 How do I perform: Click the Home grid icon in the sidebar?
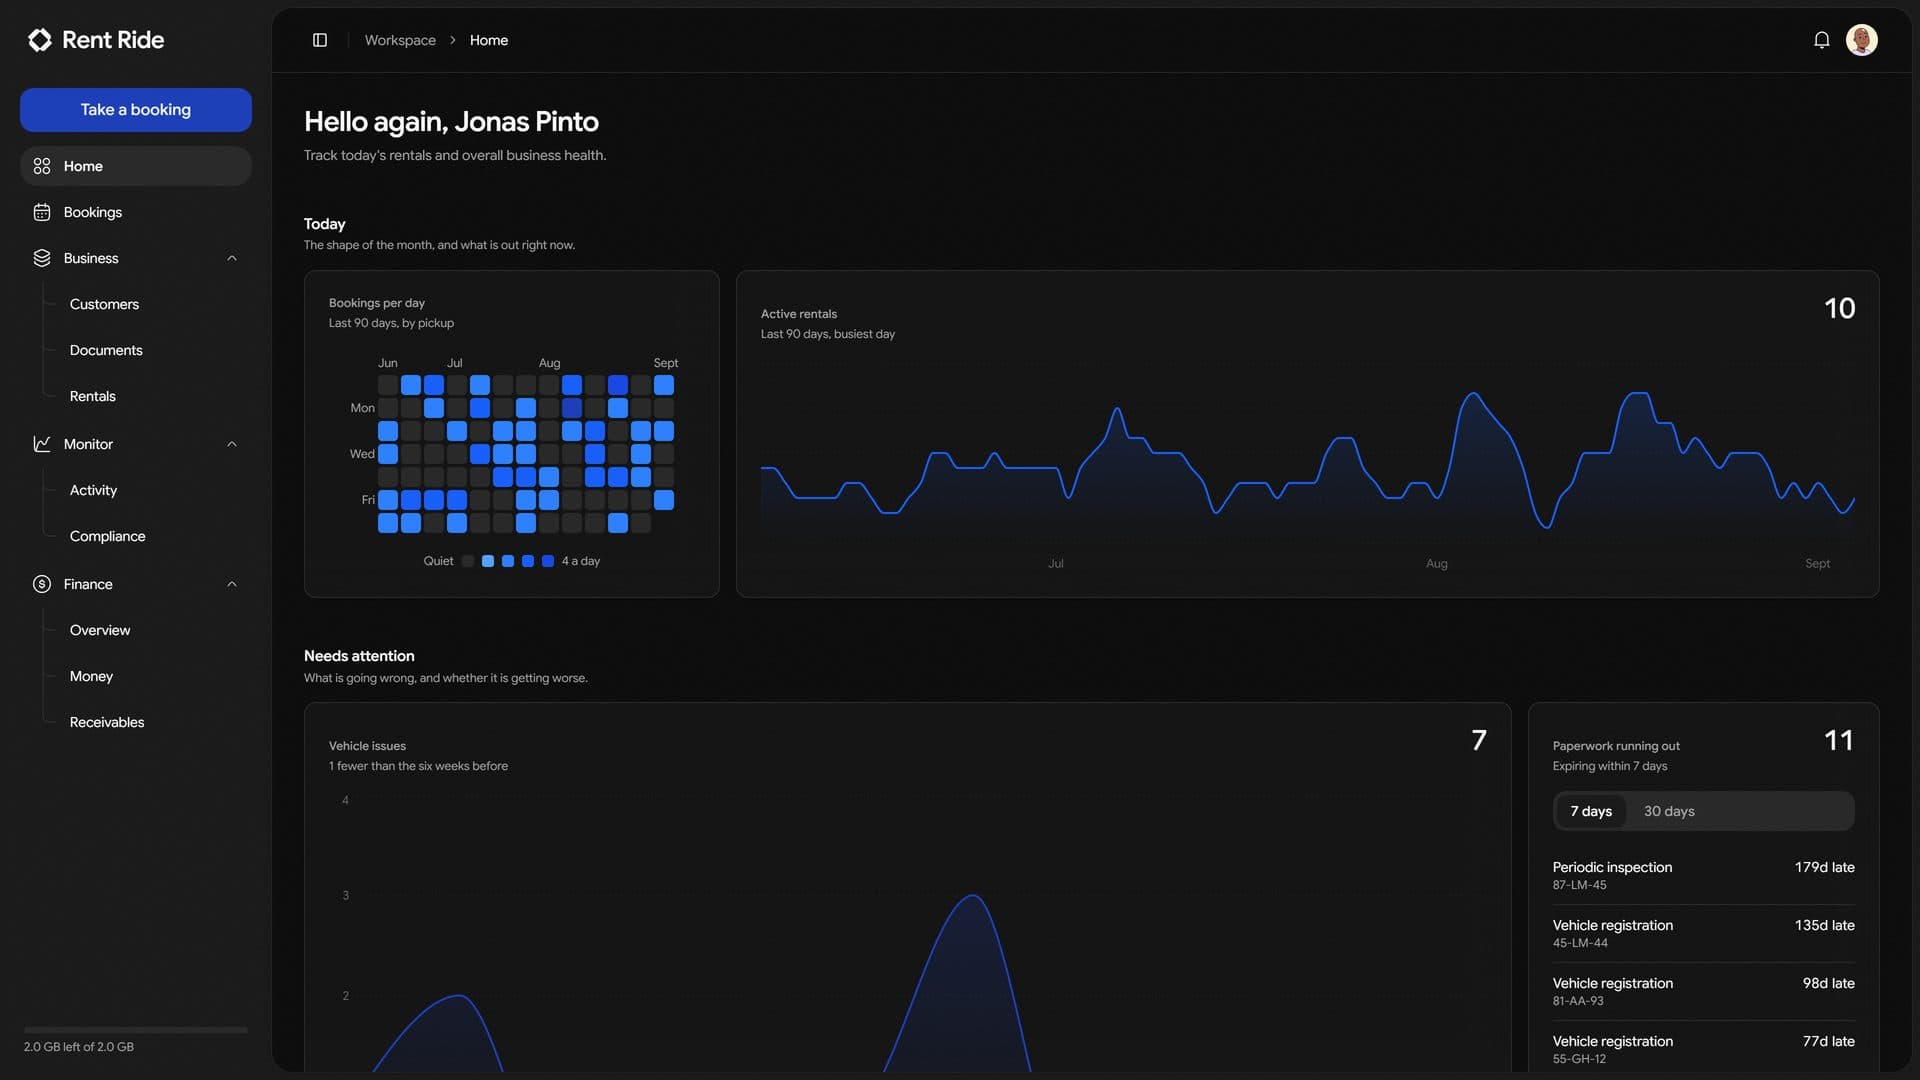point(42,166)
